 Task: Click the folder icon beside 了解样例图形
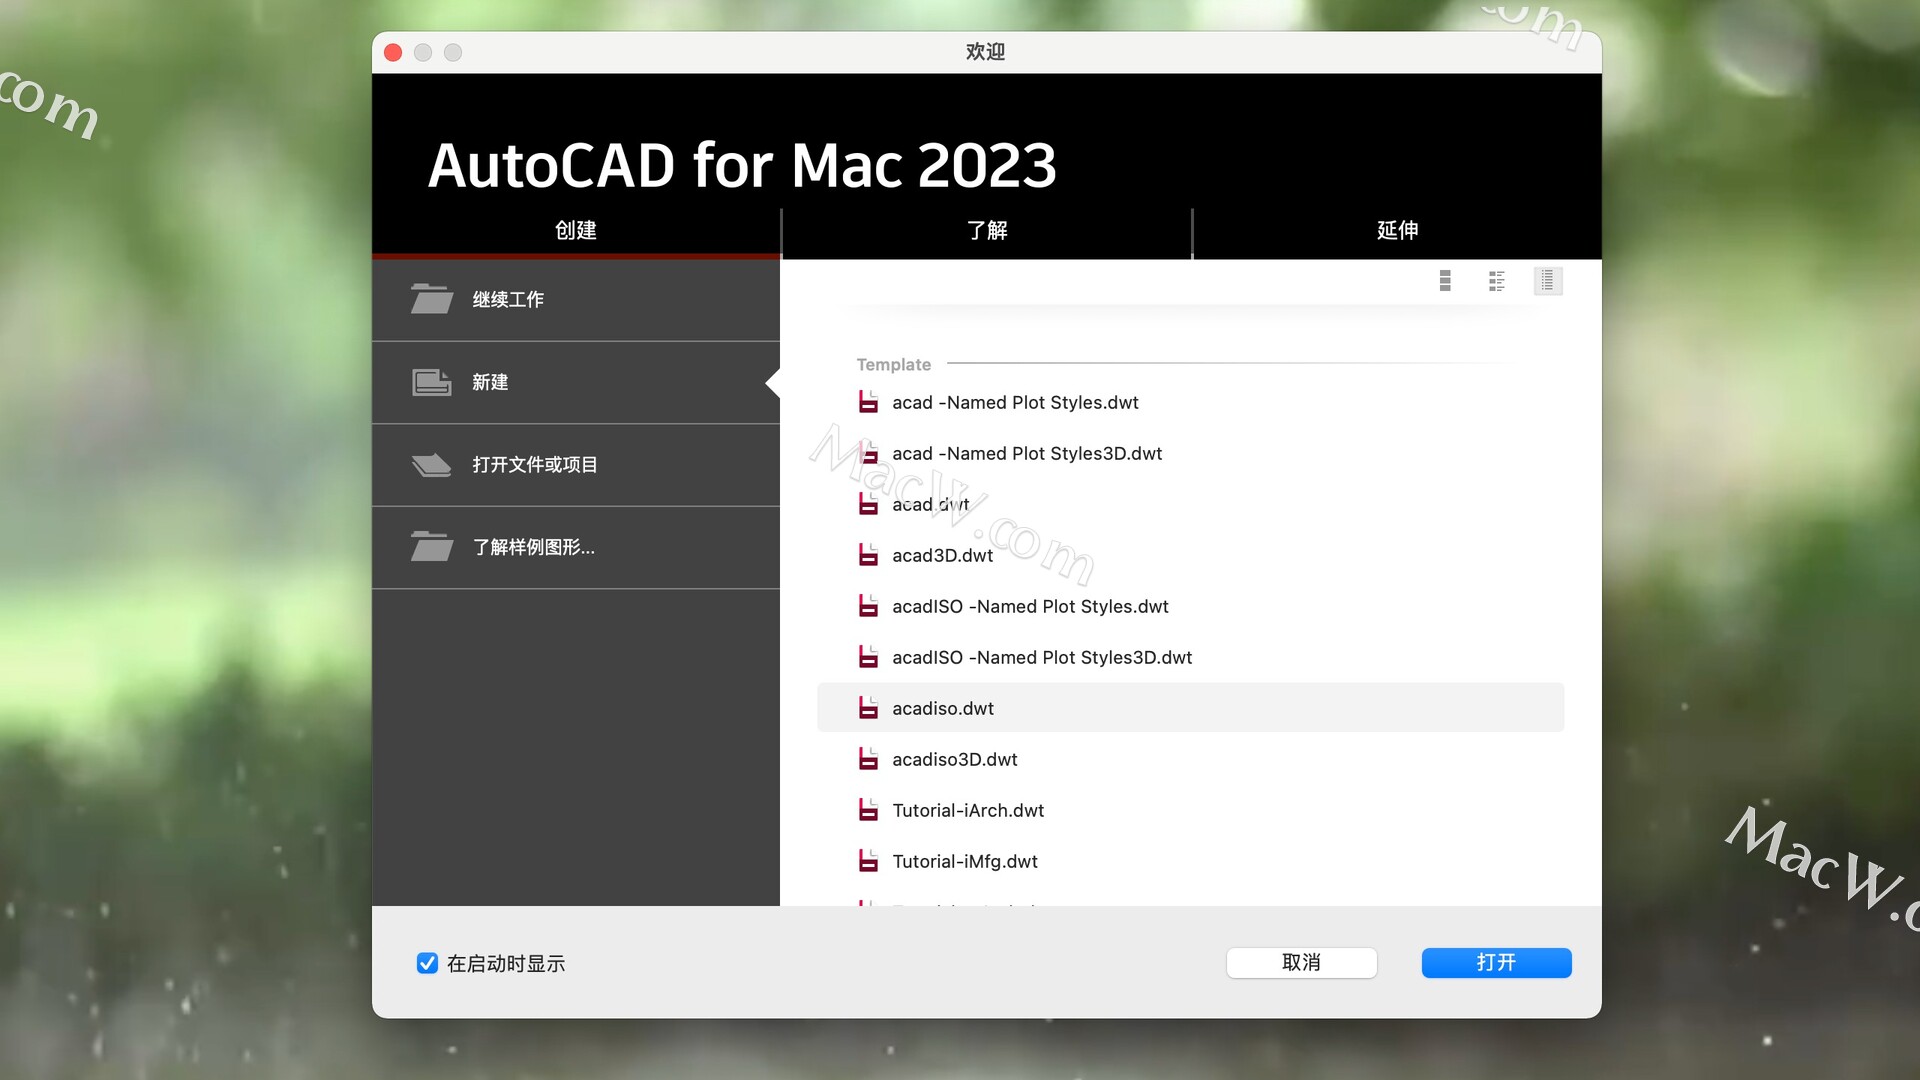[432, 547]
